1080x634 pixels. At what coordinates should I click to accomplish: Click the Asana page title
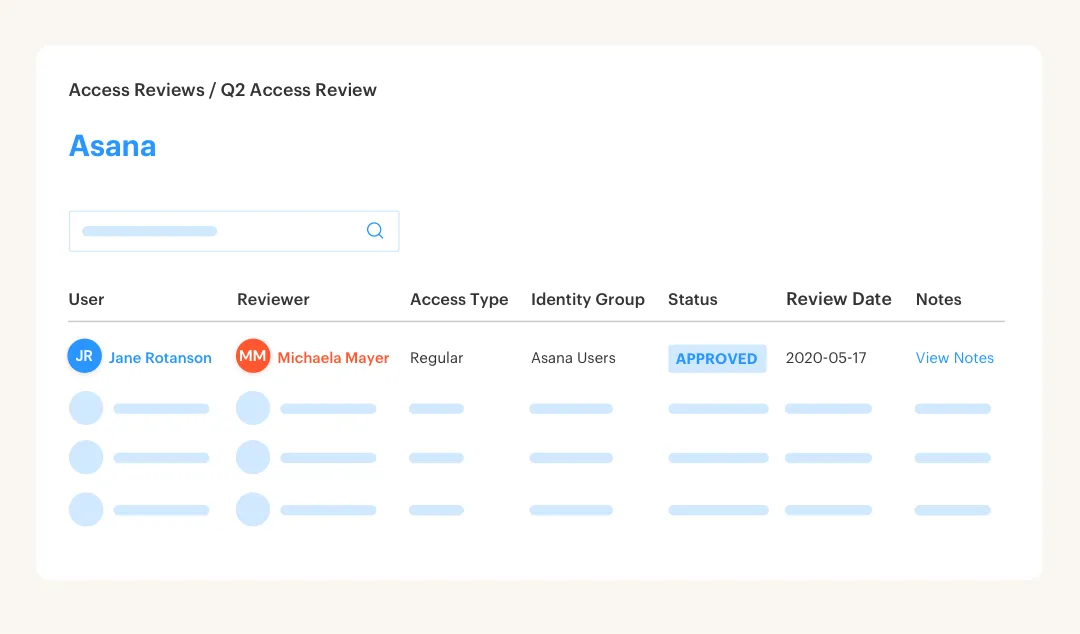tap(112, 146)
